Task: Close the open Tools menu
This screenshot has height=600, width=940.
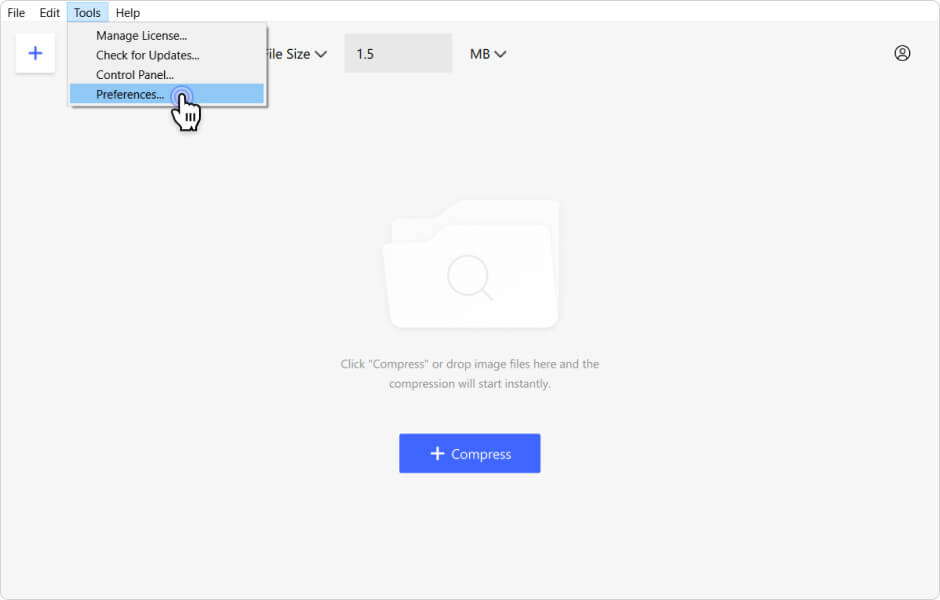Action: 87,13
